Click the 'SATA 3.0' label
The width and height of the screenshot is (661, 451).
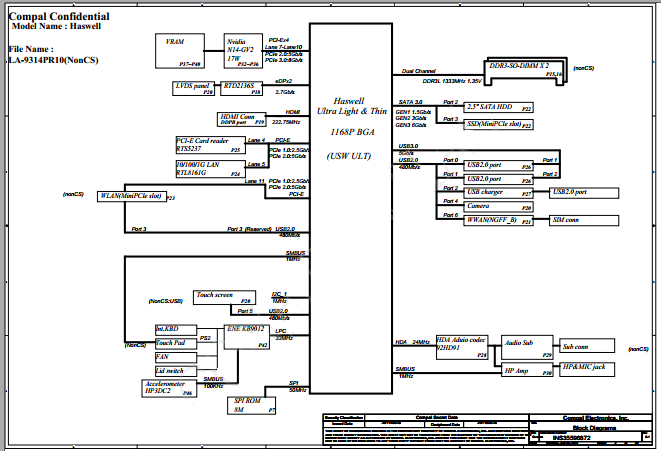410,102
